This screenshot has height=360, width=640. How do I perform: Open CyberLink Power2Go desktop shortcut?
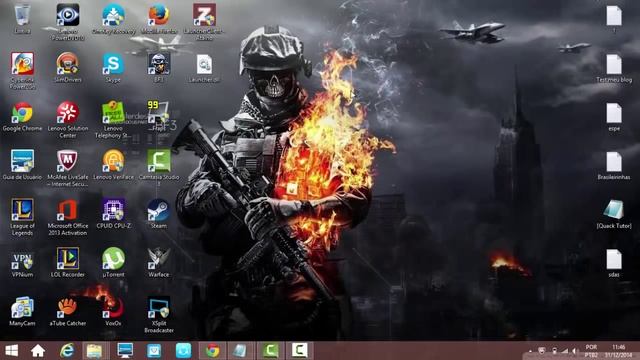(x=22, y=71)
